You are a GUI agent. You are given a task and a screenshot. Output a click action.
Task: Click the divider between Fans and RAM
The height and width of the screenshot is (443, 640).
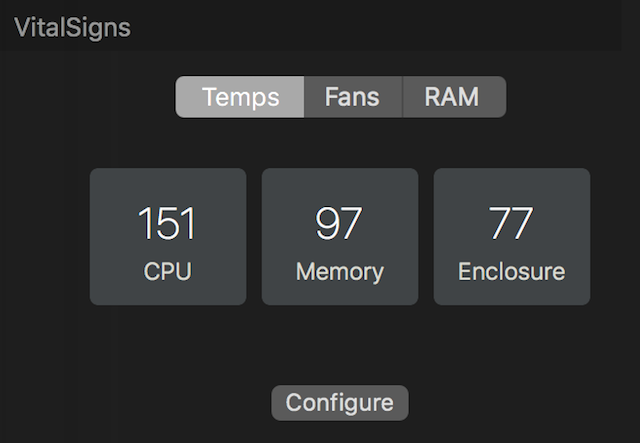click(x=402, y=97)
